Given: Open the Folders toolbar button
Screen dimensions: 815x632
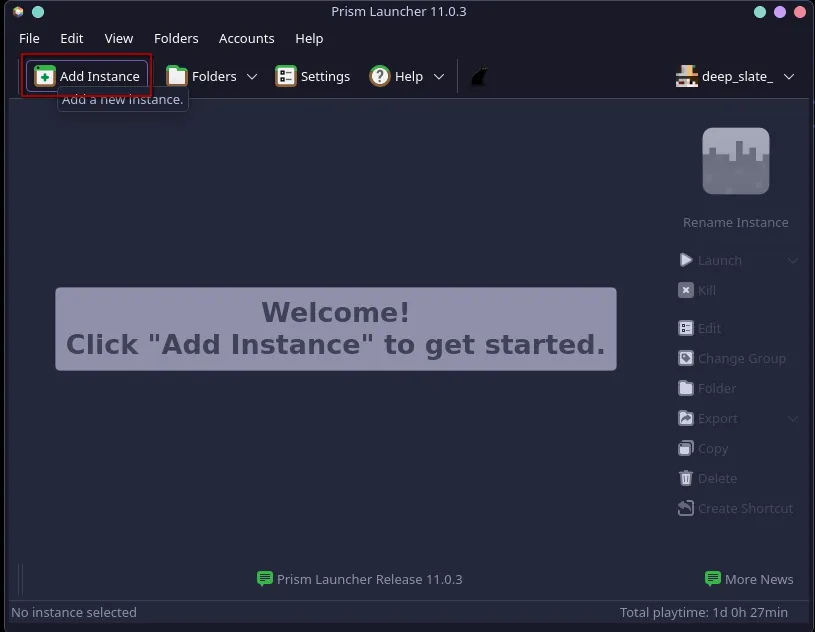Looking at the screenshot, I should [x=201, y=76].
